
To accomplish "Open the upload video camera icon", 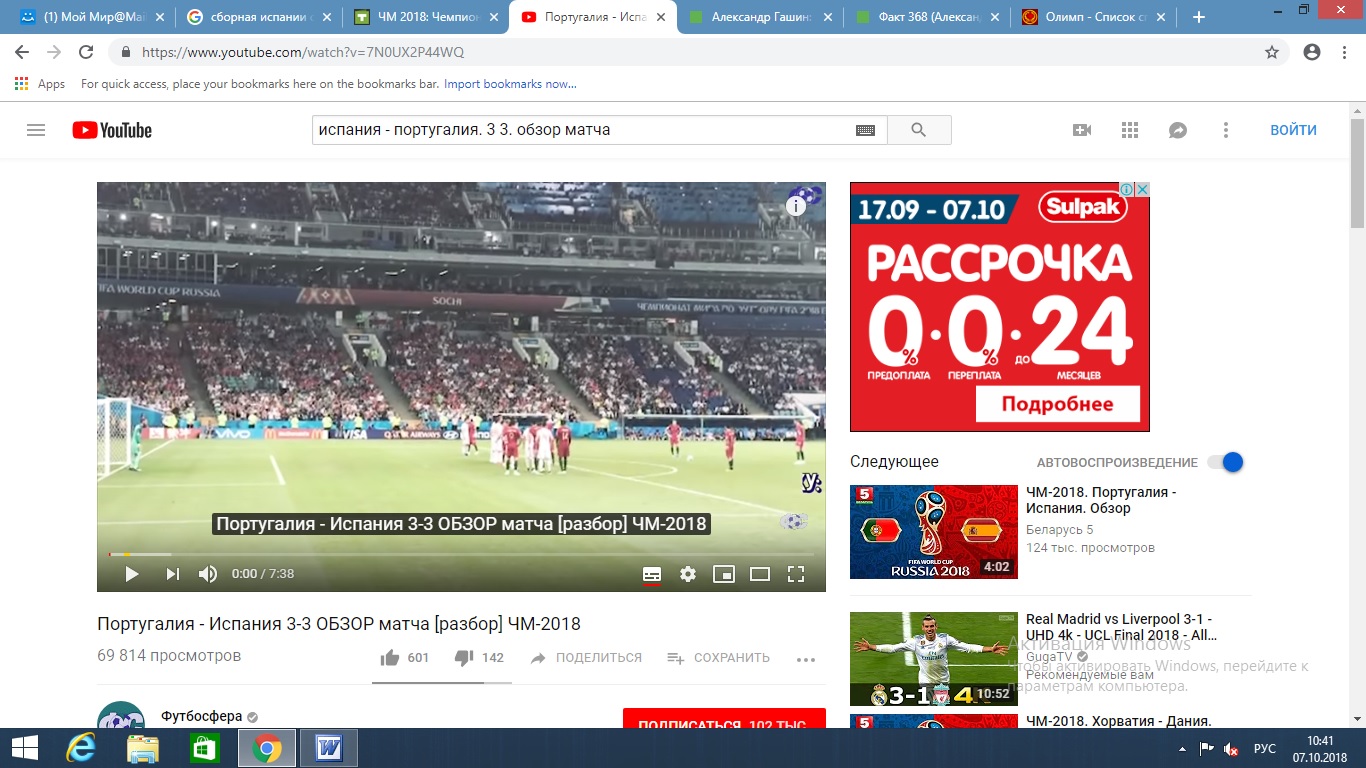I will tap(1082, 130).
